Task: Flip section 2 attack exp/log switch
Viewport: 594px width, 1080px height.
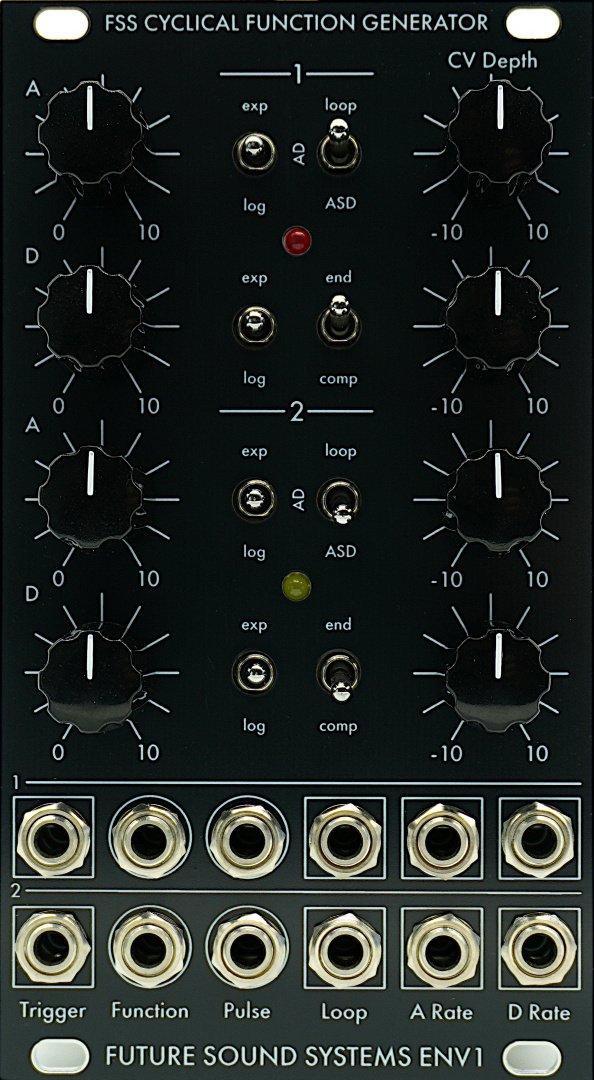Action: pyautogui.click(x=254, y=498)
